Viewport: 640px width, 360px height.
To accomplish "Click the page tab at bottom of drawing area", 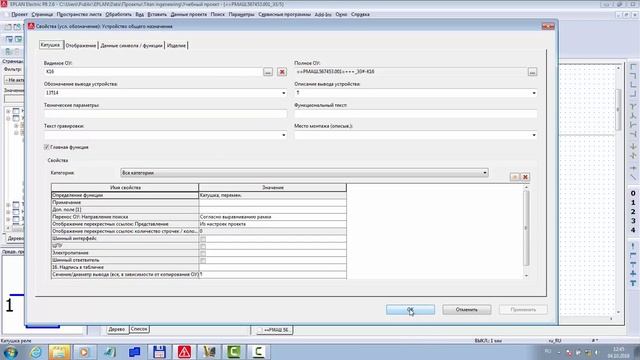I will tap(275, 330).
